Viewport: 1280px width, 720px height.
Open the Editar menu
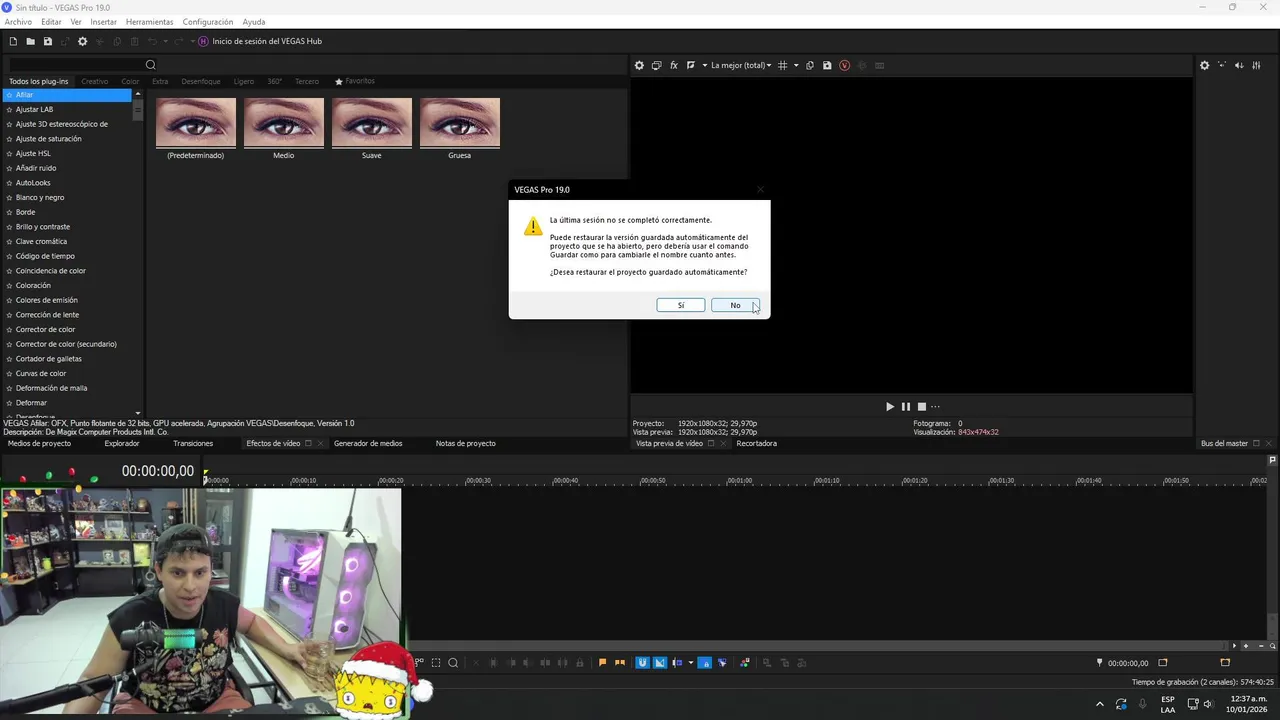pos(51,22)
